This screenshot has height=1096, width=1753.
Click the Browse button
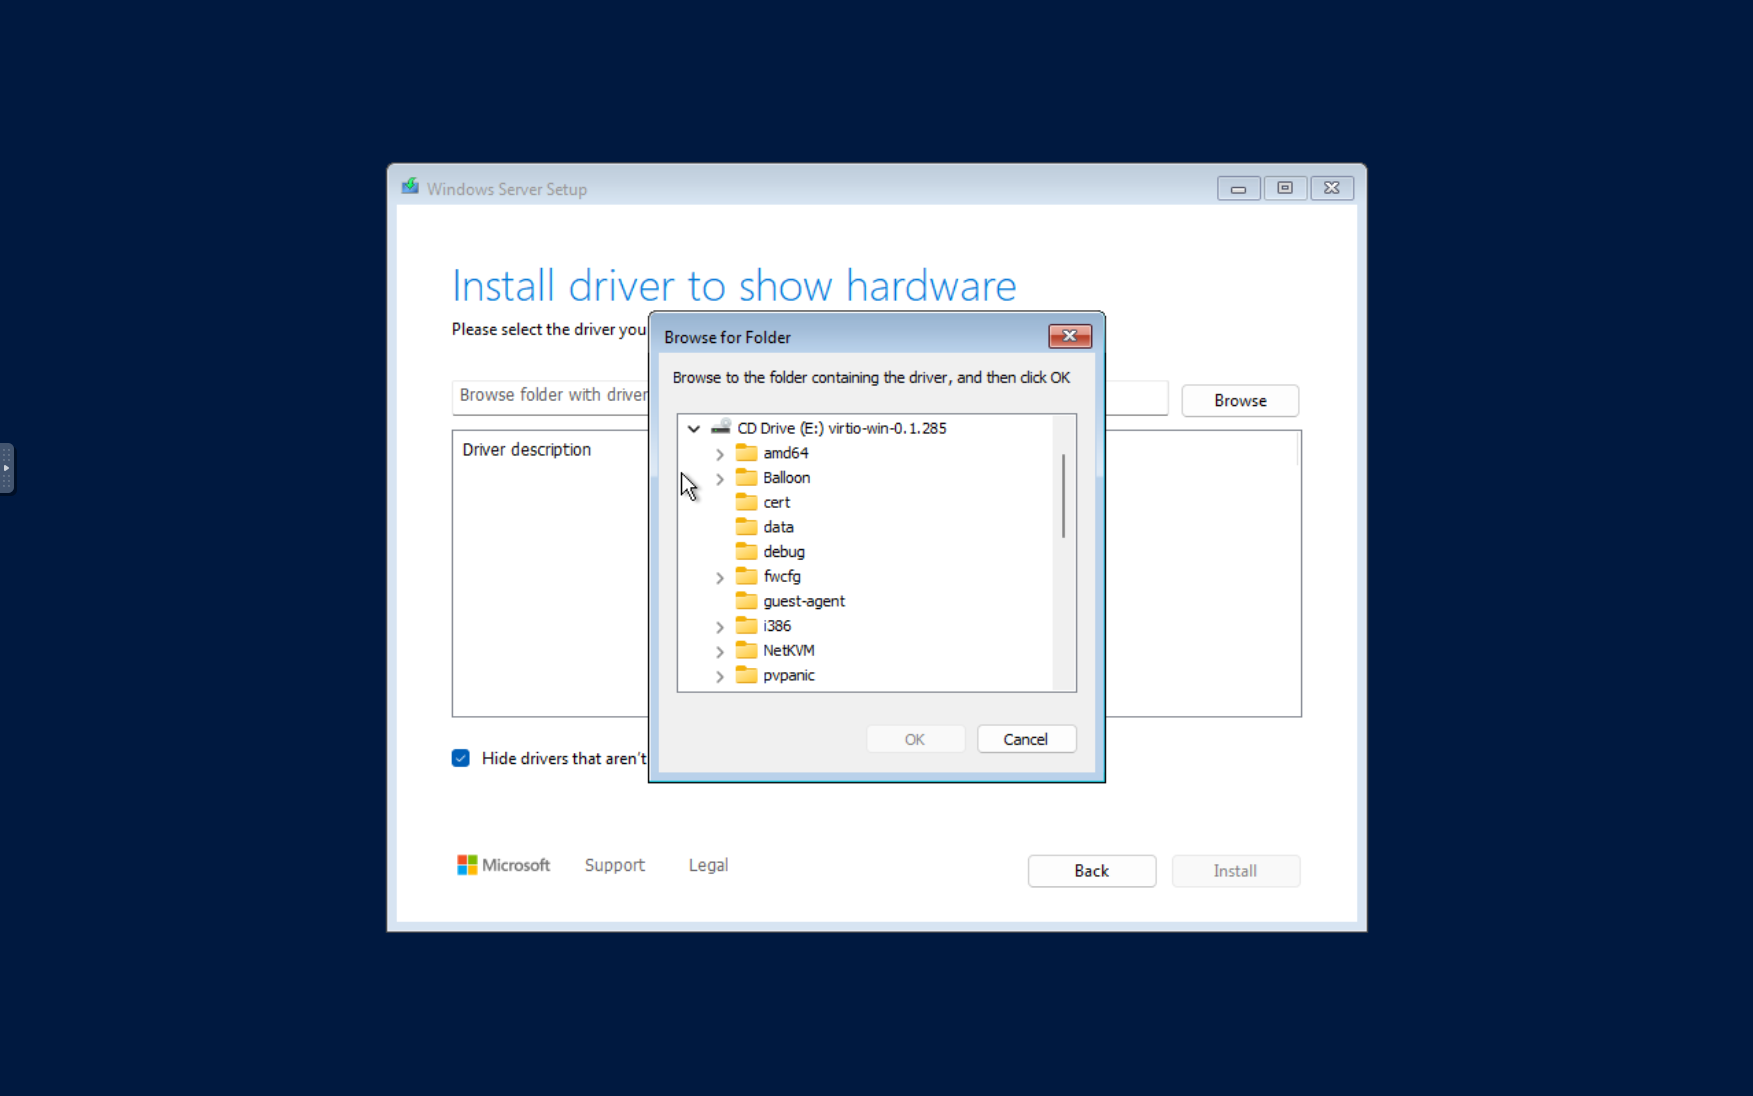click(1239, 400)
